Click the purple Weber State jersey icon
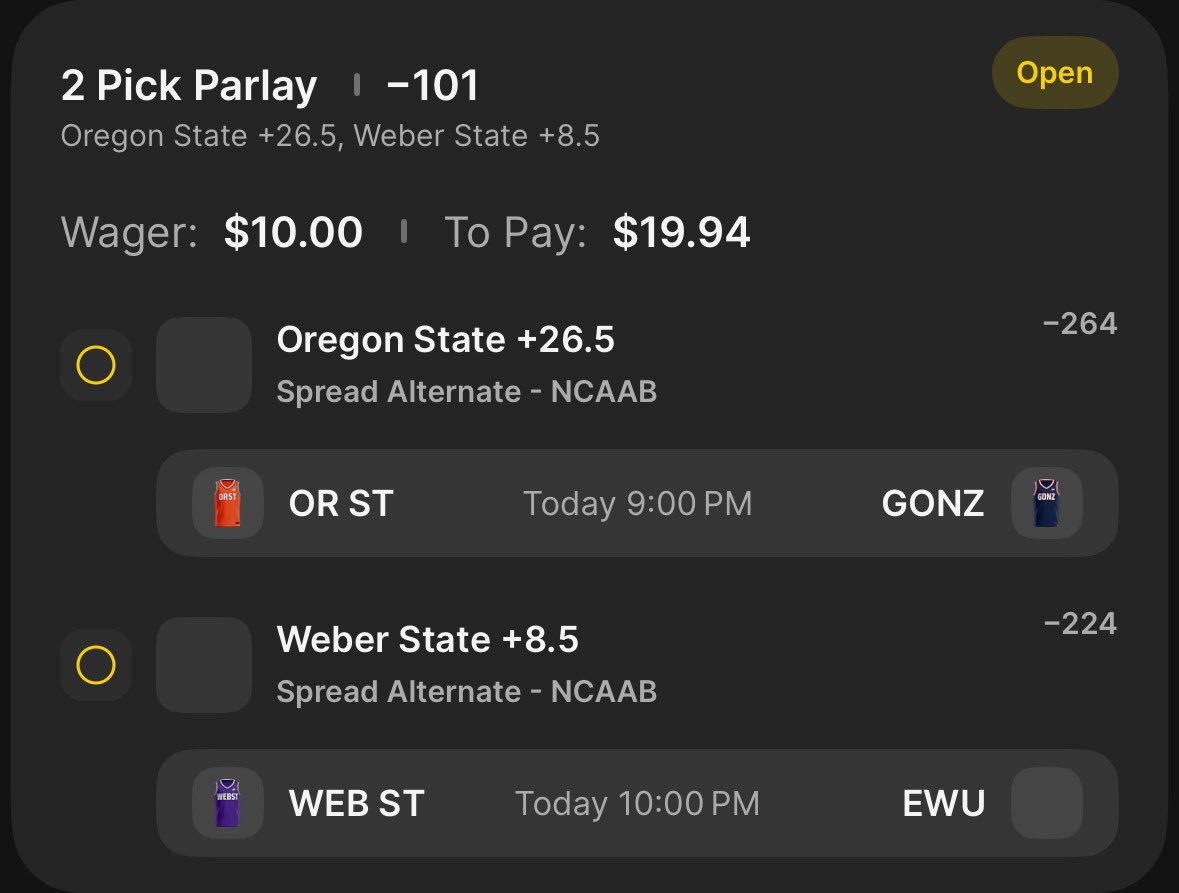Image resolution: width=1179 pixels, height=893 pixels. 228,803
